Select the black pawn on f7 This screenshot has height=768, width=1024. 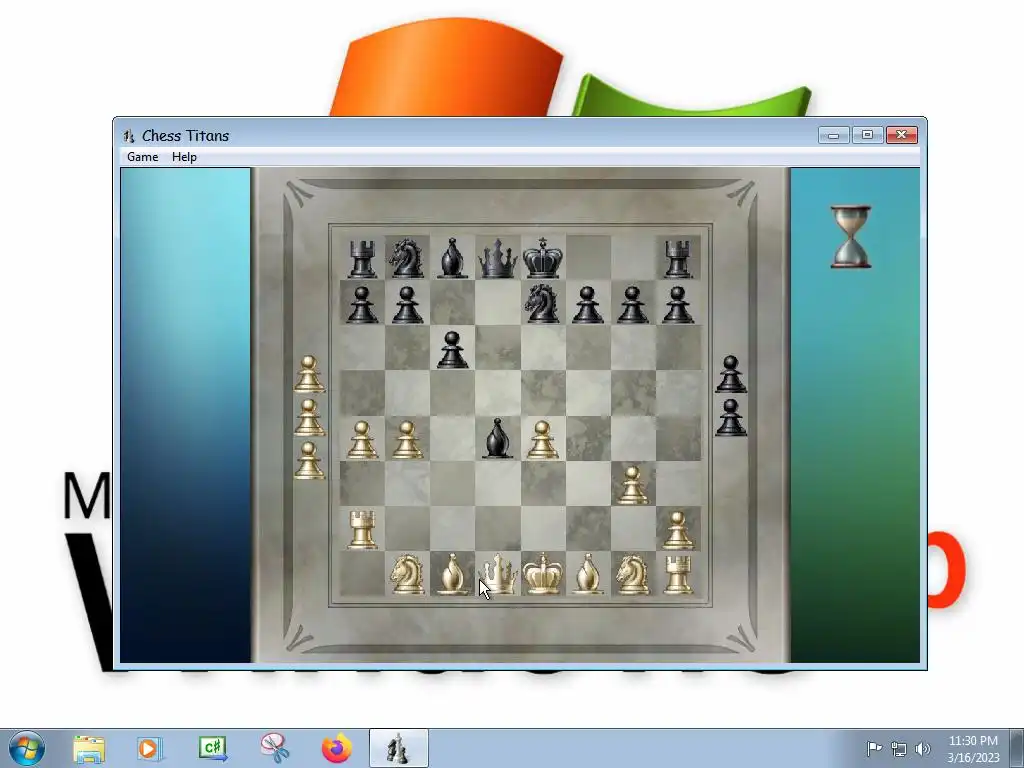(x=588, y=304)
